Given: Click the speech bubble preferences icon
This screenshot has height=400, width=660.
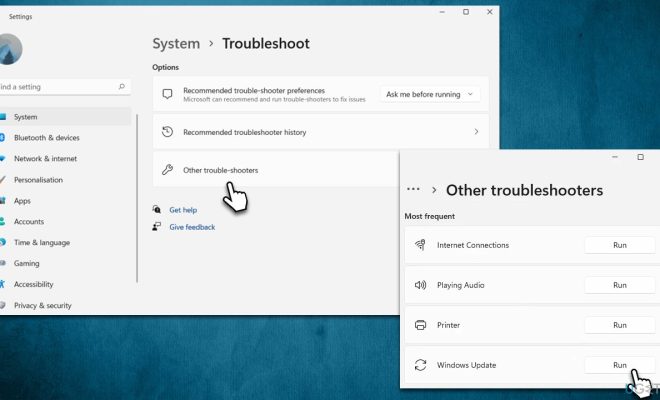Looking at the screenshot, I should (x=167, y=94).
